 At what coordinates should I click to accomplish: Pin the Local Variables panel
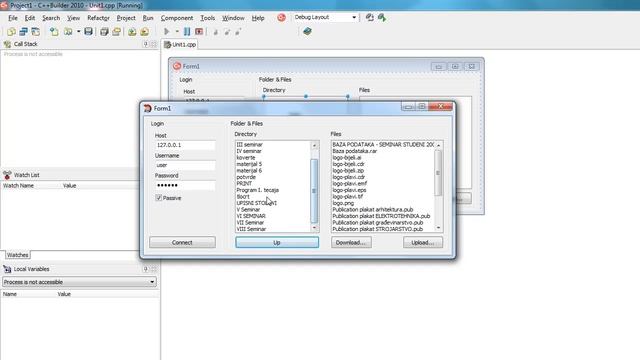point(146,269)
